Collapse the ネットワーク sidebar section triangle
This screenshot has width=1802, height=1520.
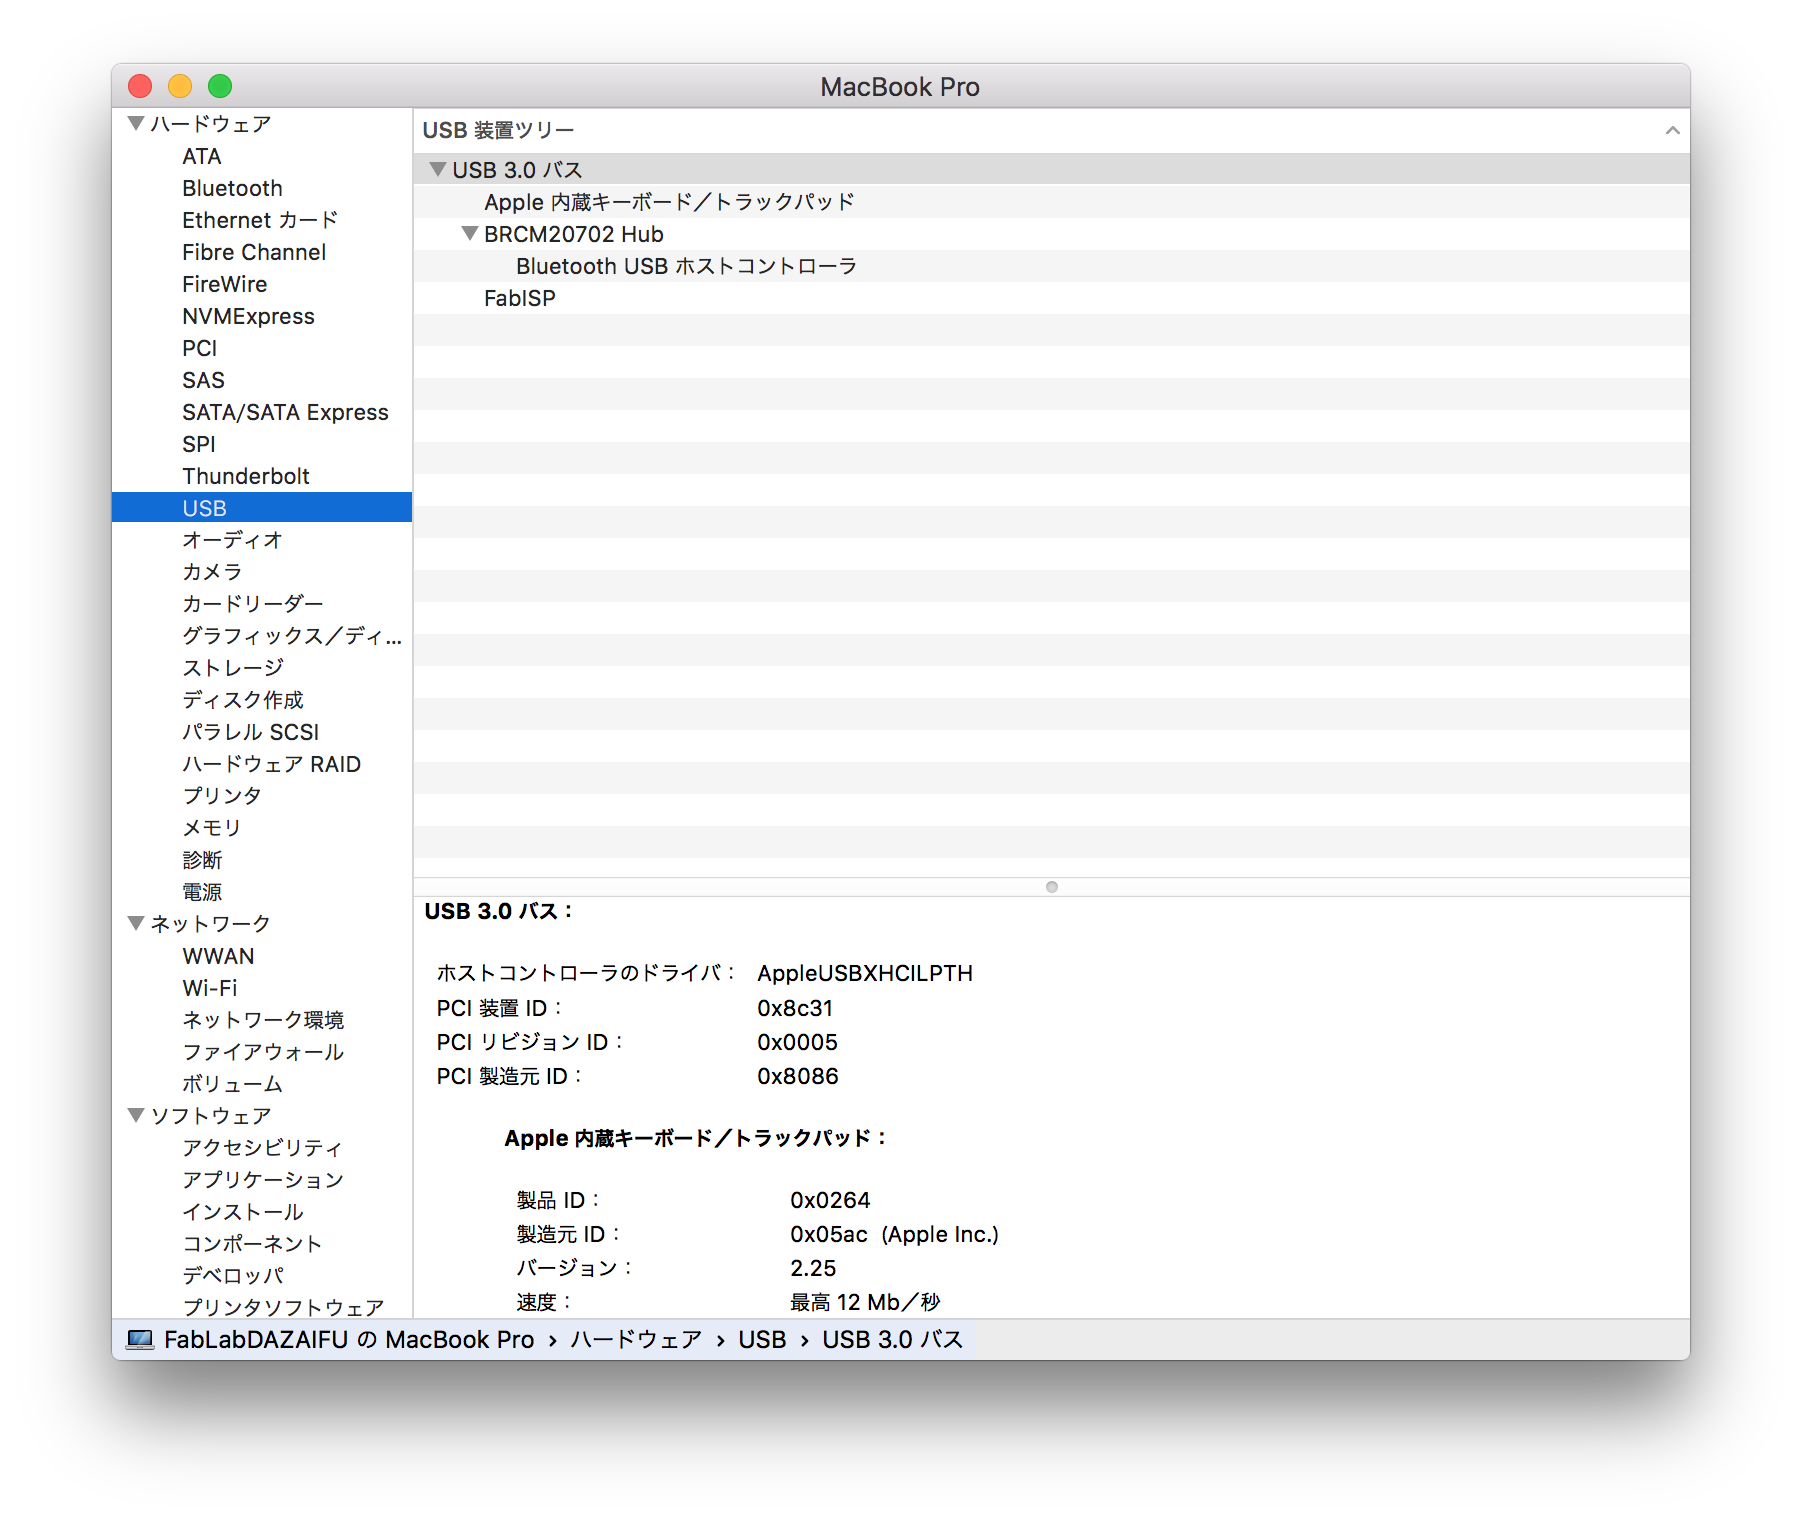tap(136, 923)
